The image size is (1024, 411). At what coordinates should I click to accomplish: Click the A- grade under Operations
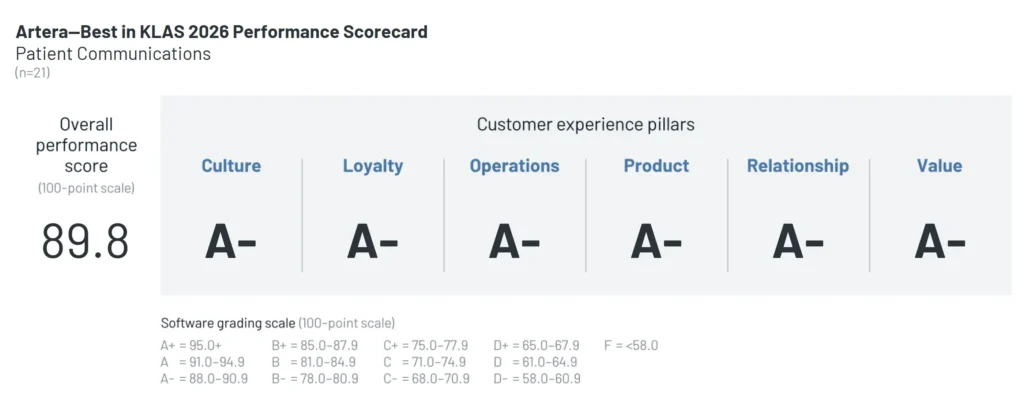[x=514, y=242]
